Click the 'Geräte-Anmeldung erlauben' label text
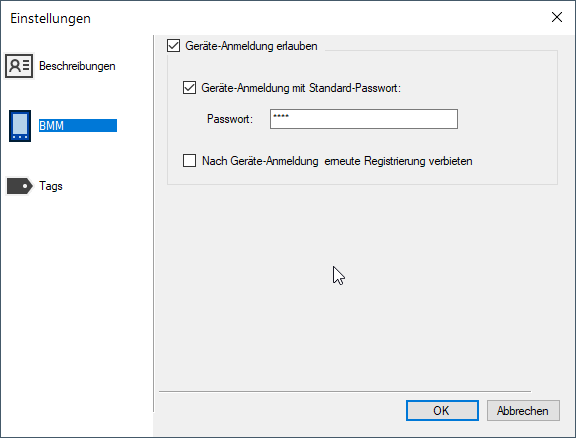Viewport: 576px width, 438px height. [251, 46]
